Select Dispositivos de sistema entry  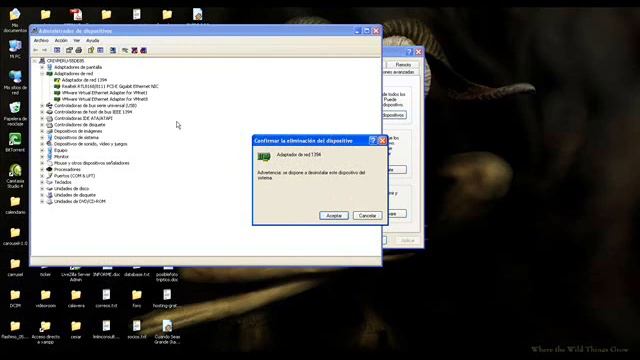[x=76, y=138]
